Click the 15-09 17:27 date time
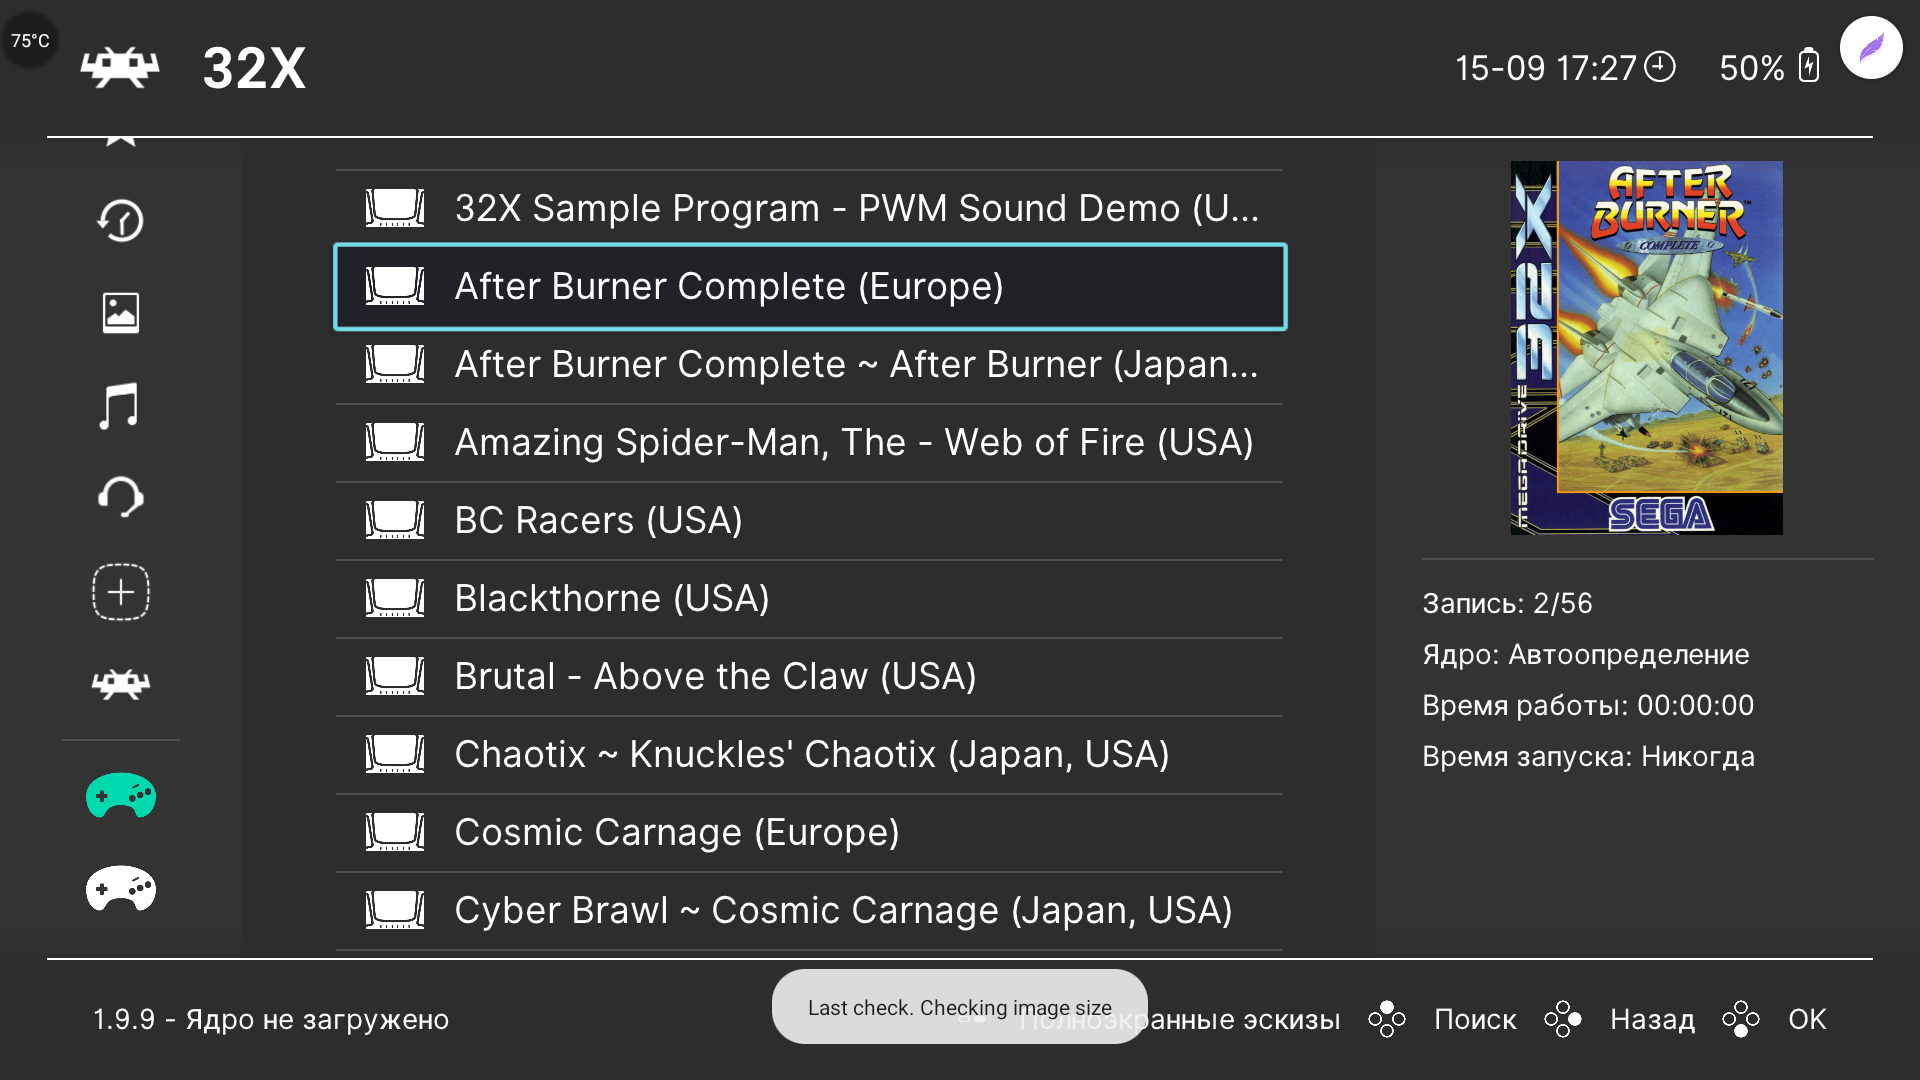The height and width of the screenshot is (1080, 1920). (1545, 68)
